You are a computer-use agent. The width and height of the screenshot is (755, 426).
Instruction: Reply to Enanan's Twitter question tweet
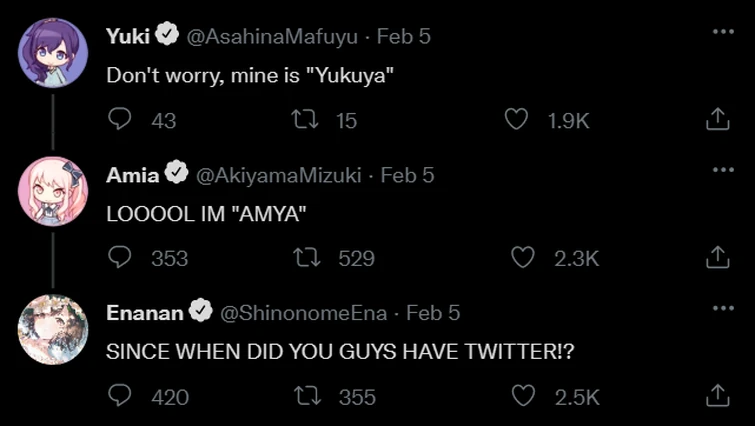click(x=120, y=396)
